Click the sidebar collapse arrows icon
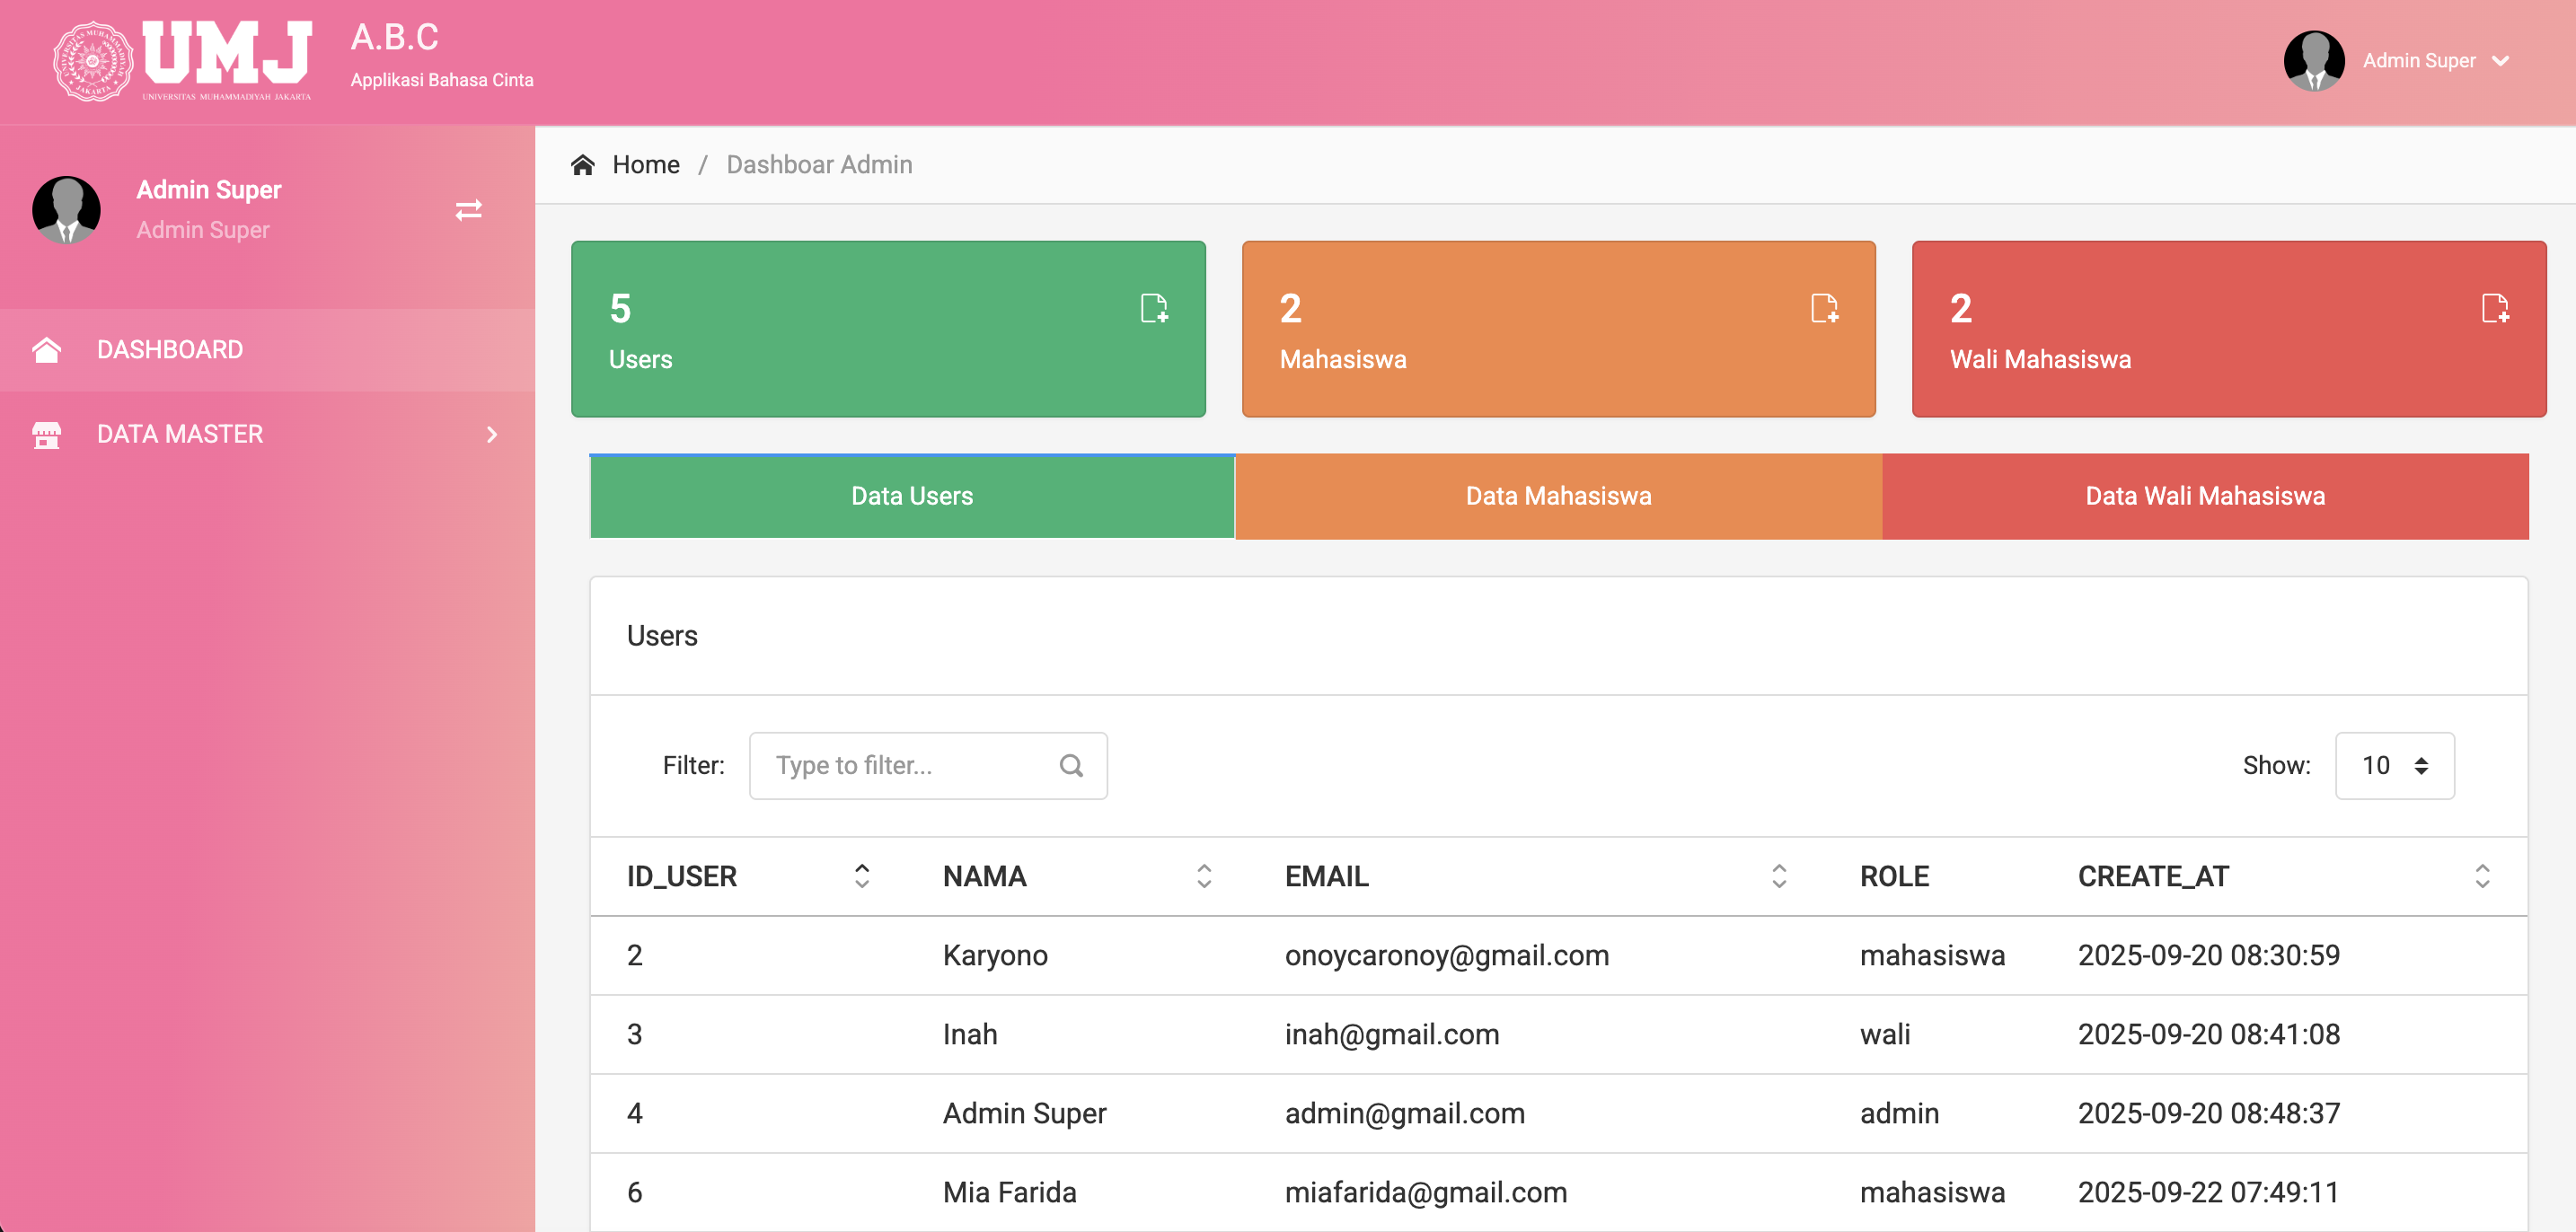This screenshot has height=1232, width=2576. click(x=469, y=210)
